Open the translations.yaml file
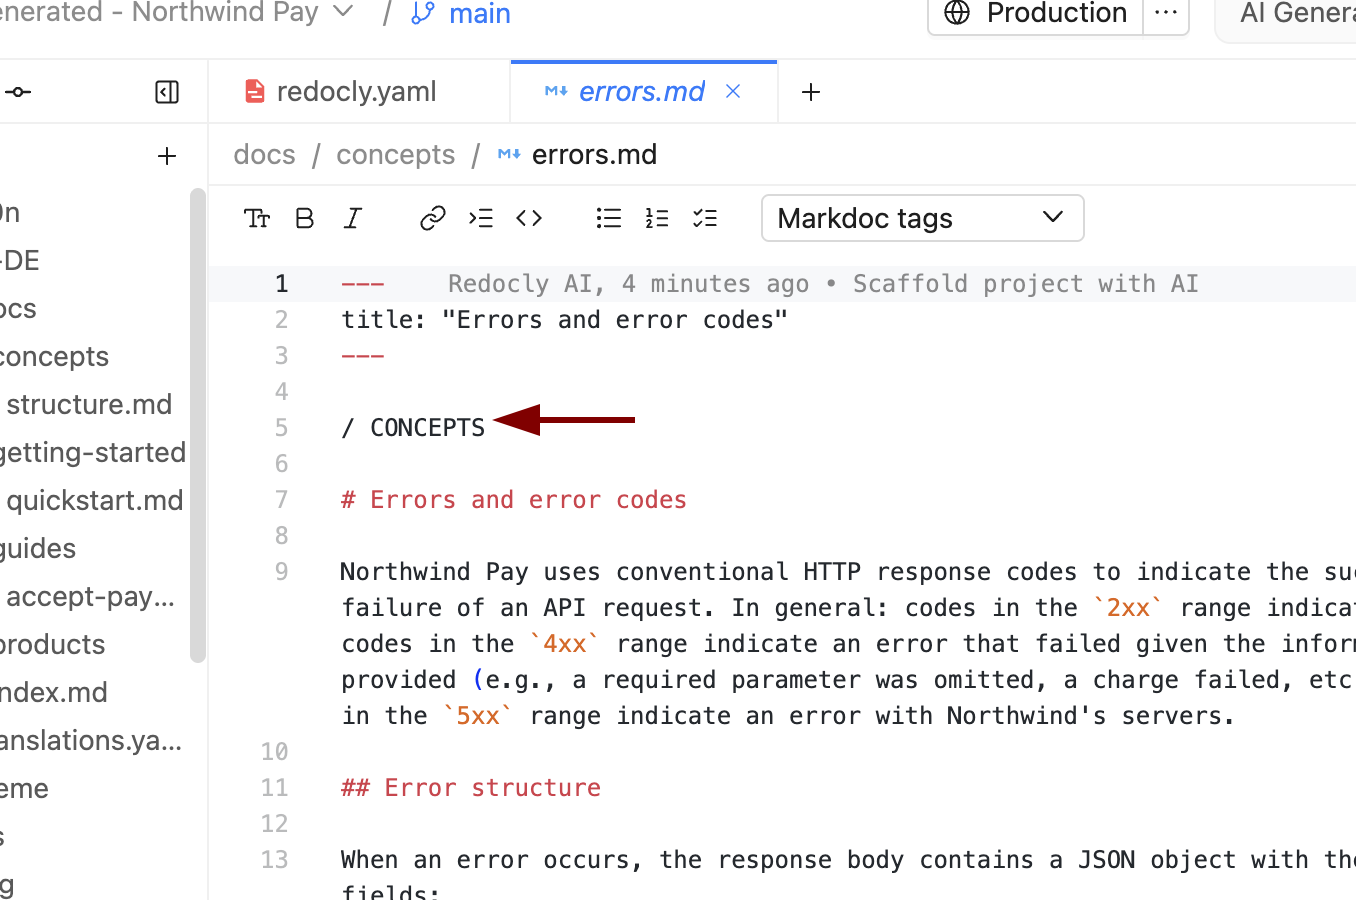Screen dimensions: 1356x900 click(x=91, y=740)
